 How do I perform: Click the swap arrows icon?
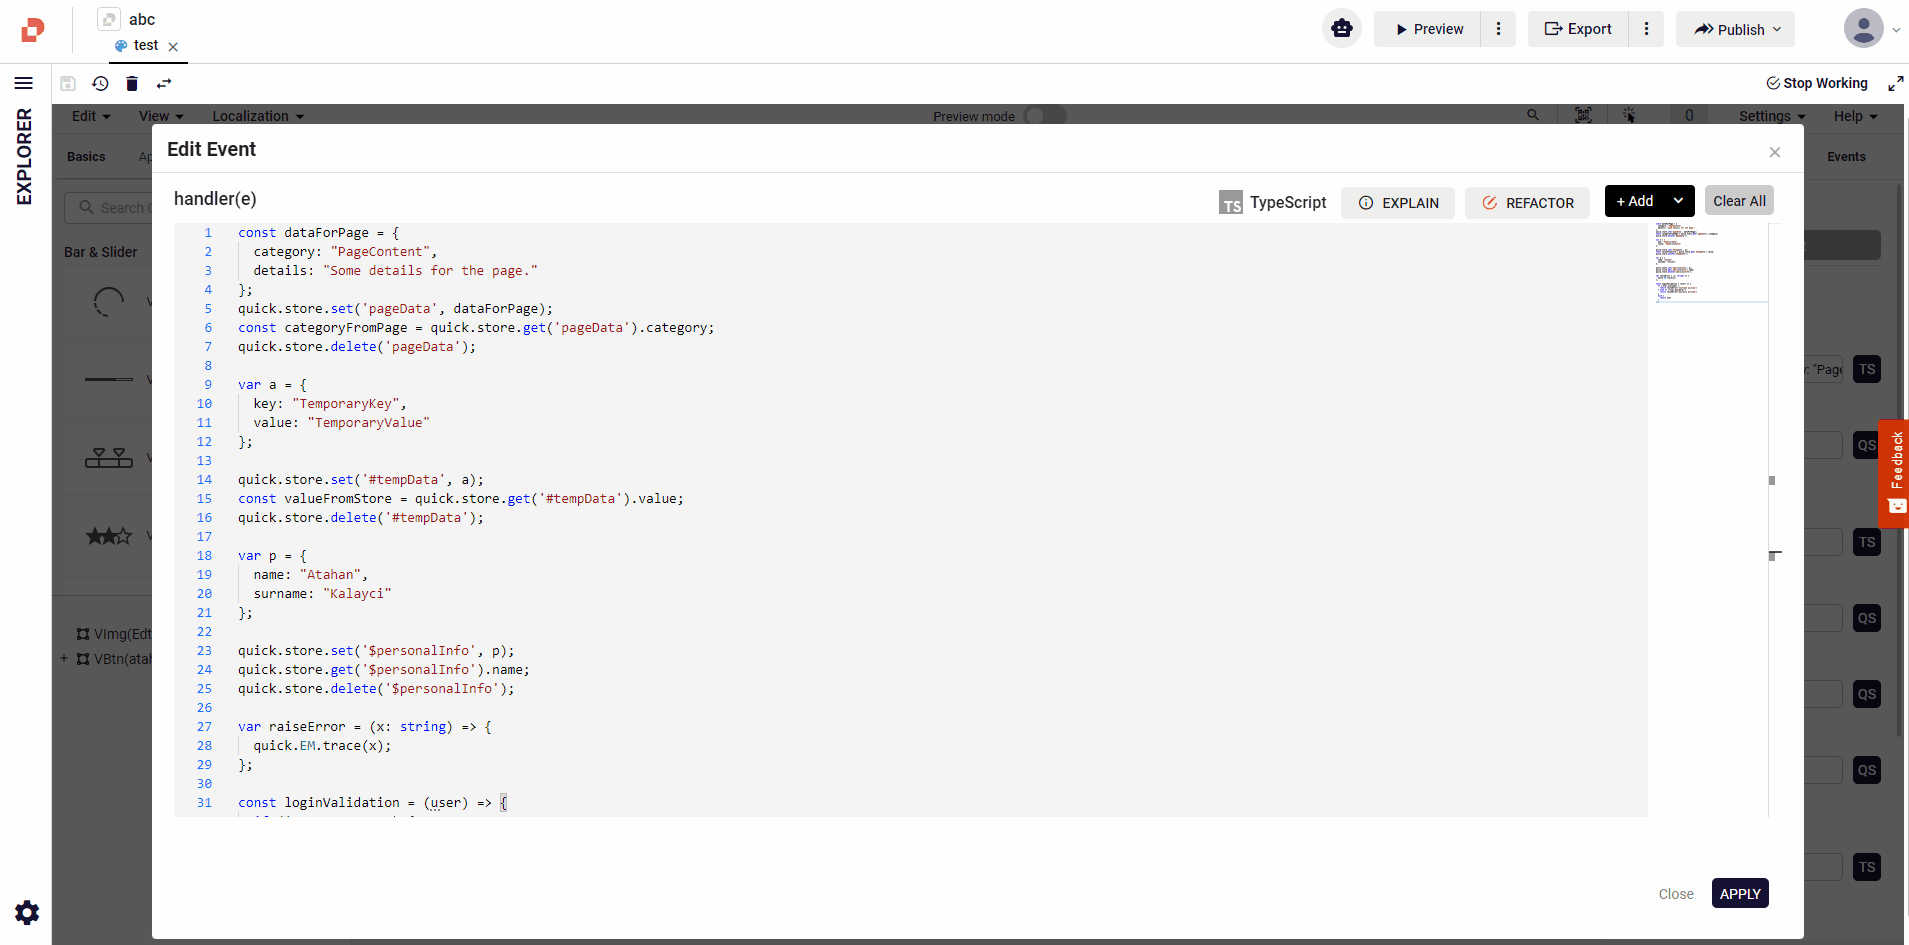[x=164, y=84]
